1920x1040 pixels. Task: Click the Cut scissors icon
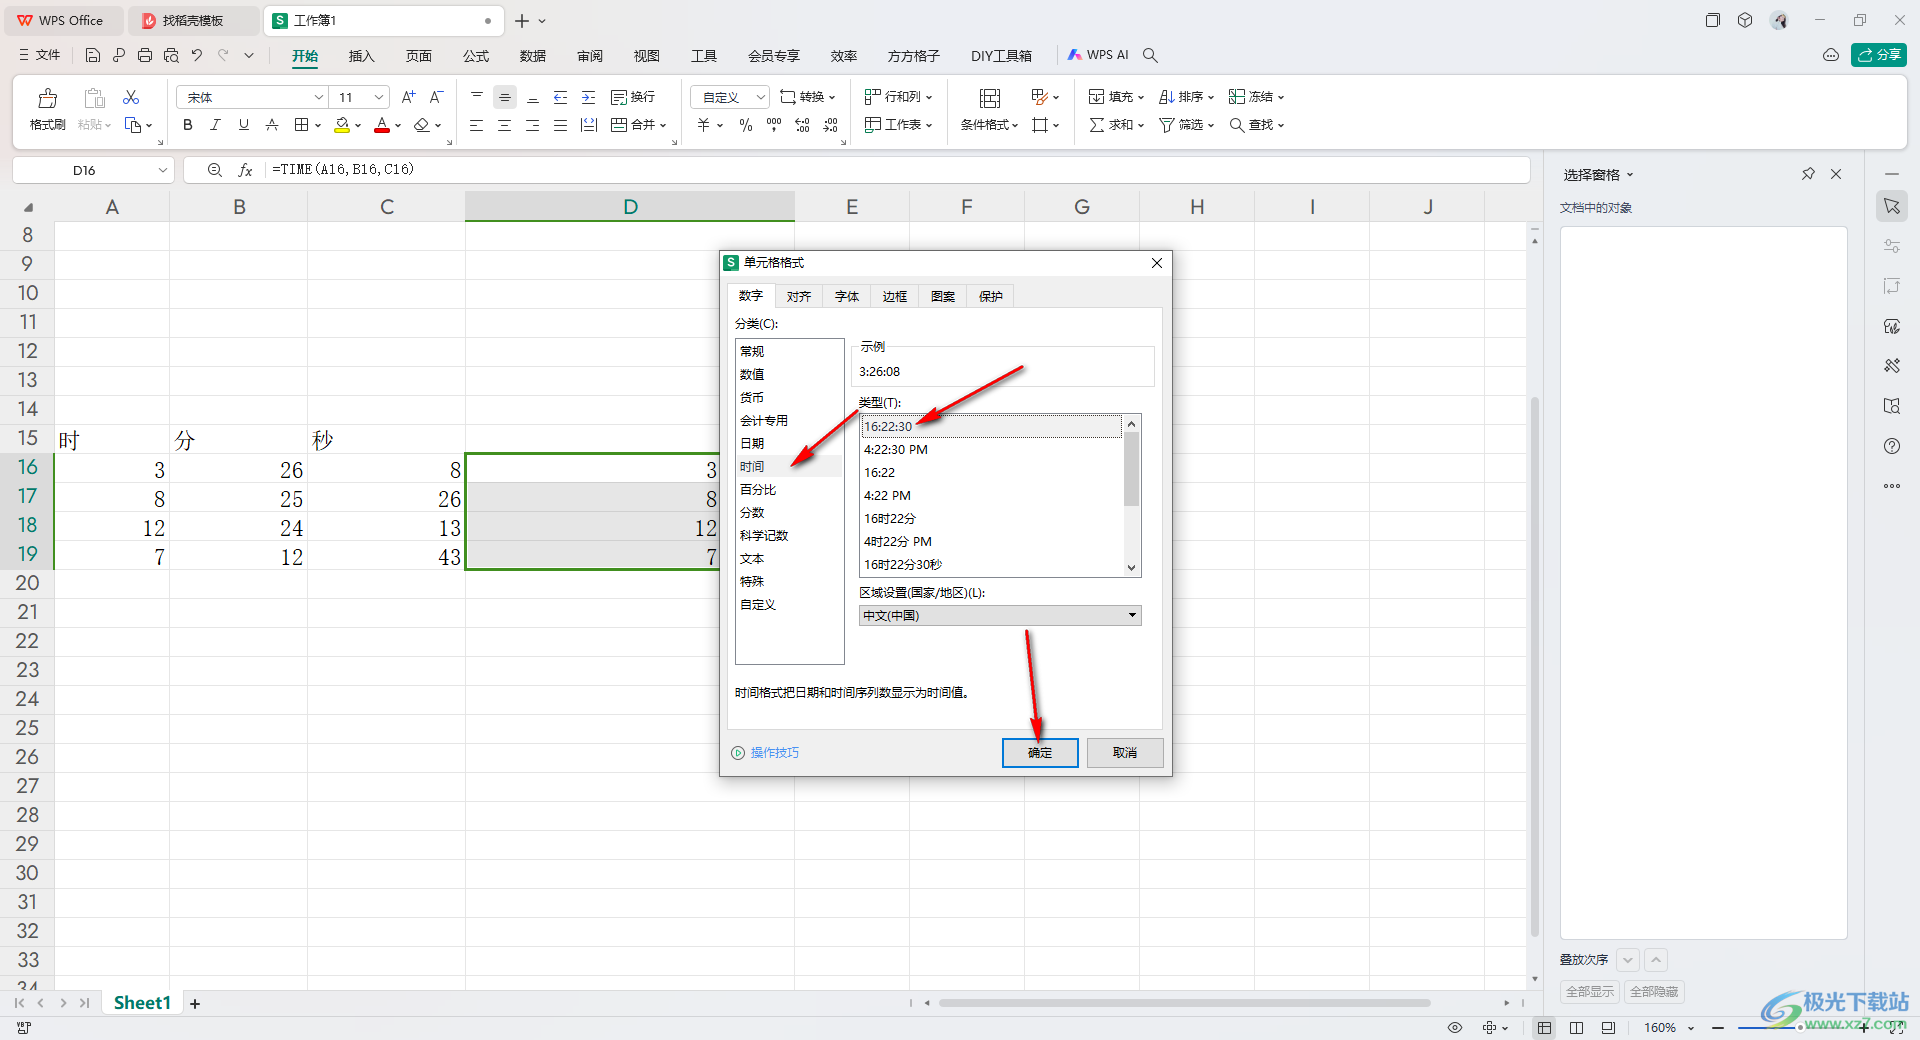(131, 97)
